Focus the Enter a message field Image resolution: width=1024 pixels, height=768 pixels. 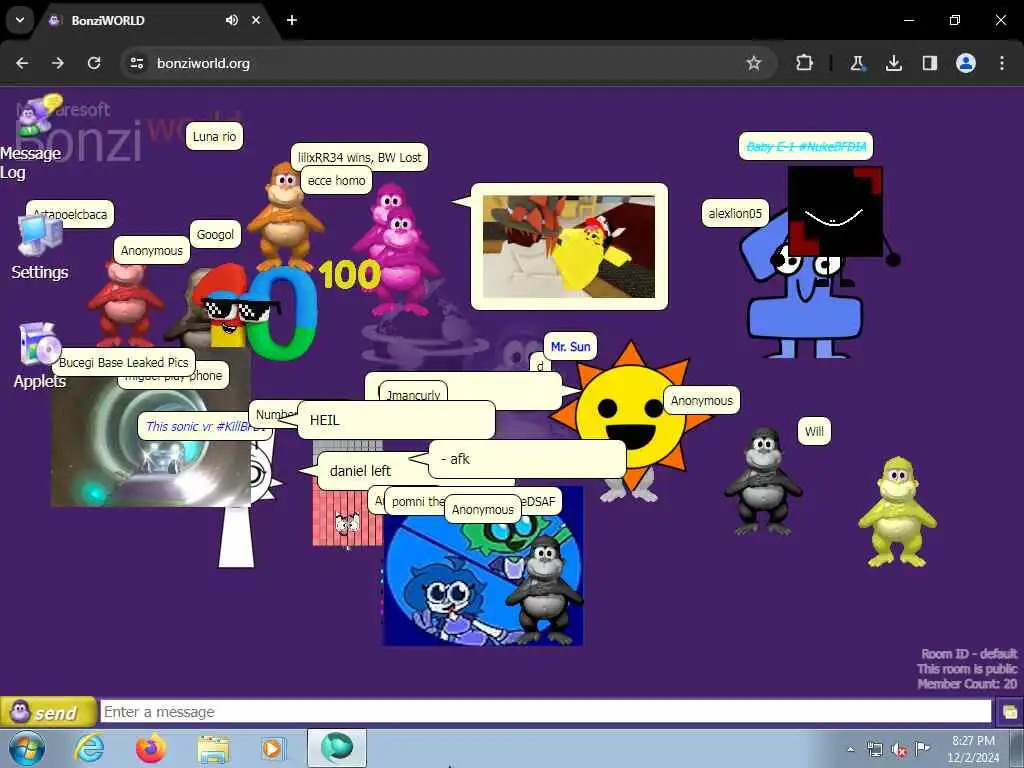coord(545,712)
